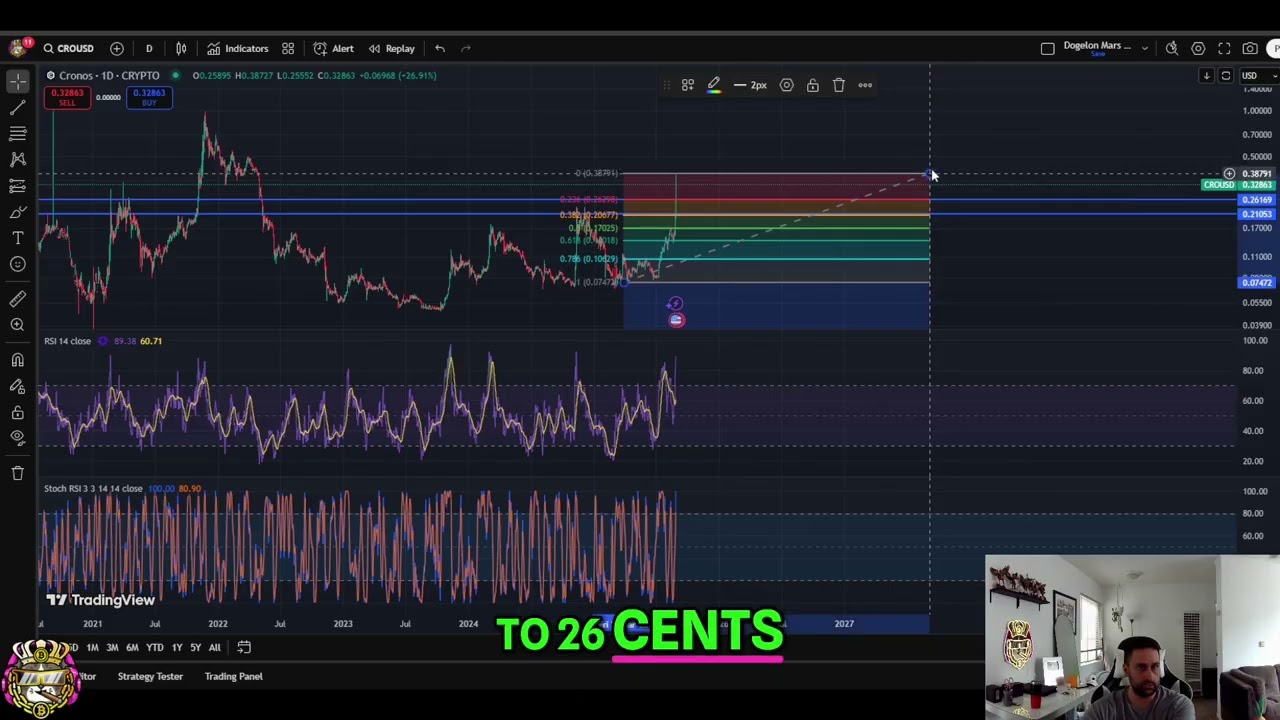The image size is (1280, 720).
Task: Open user profile avatar with notification badge
Action: [x=18, y=48]
